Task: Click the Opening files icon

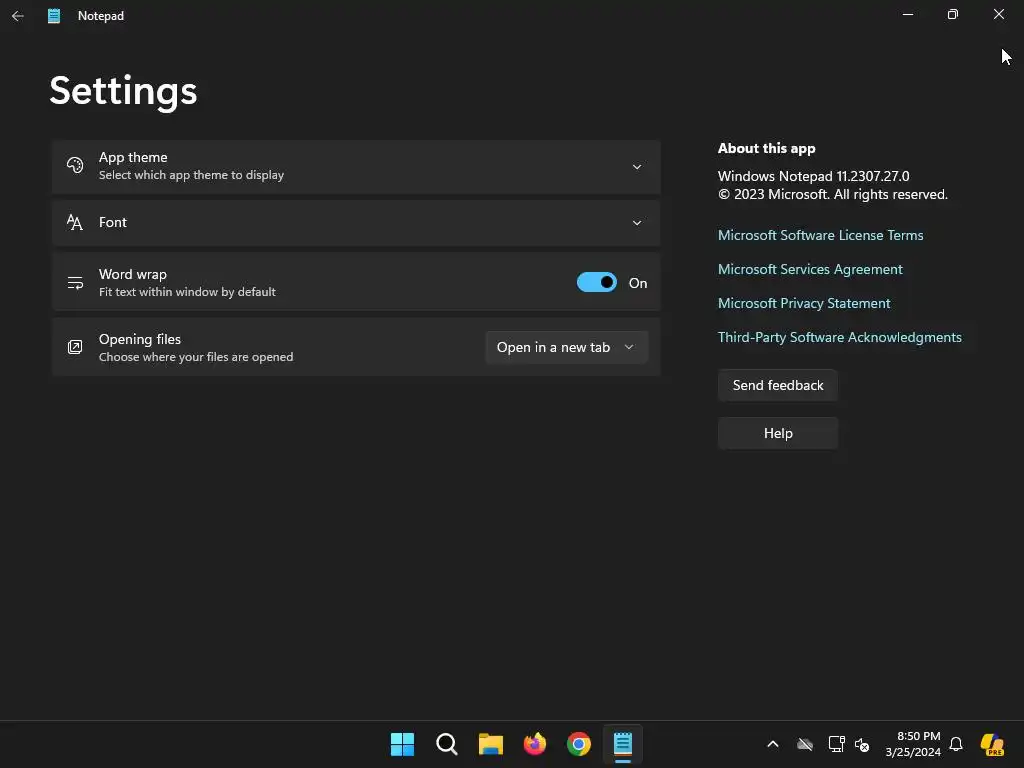Action: pyautogui.click(x=75, y=347)
